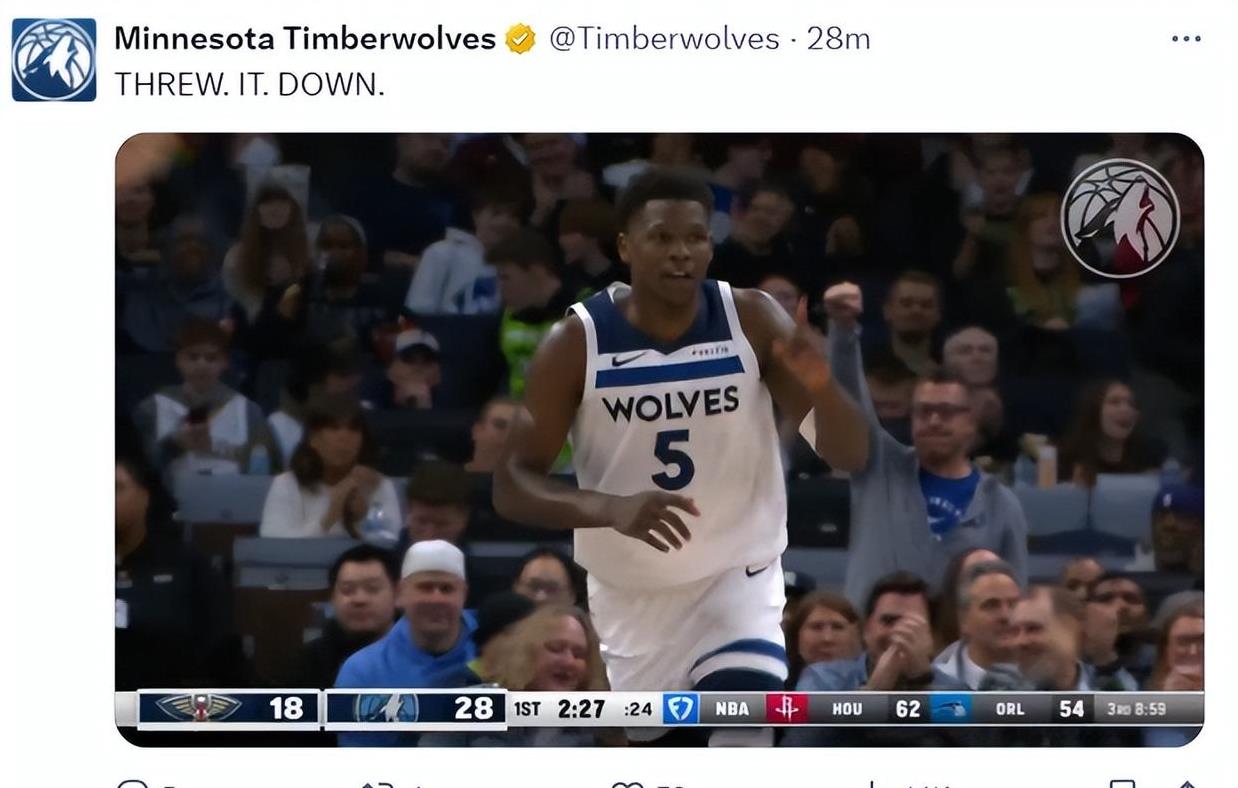Image resolution: width=1238 pixels, height=788 pixels.
Task: Open the 28m timestamp permalink
Action: 838,39
